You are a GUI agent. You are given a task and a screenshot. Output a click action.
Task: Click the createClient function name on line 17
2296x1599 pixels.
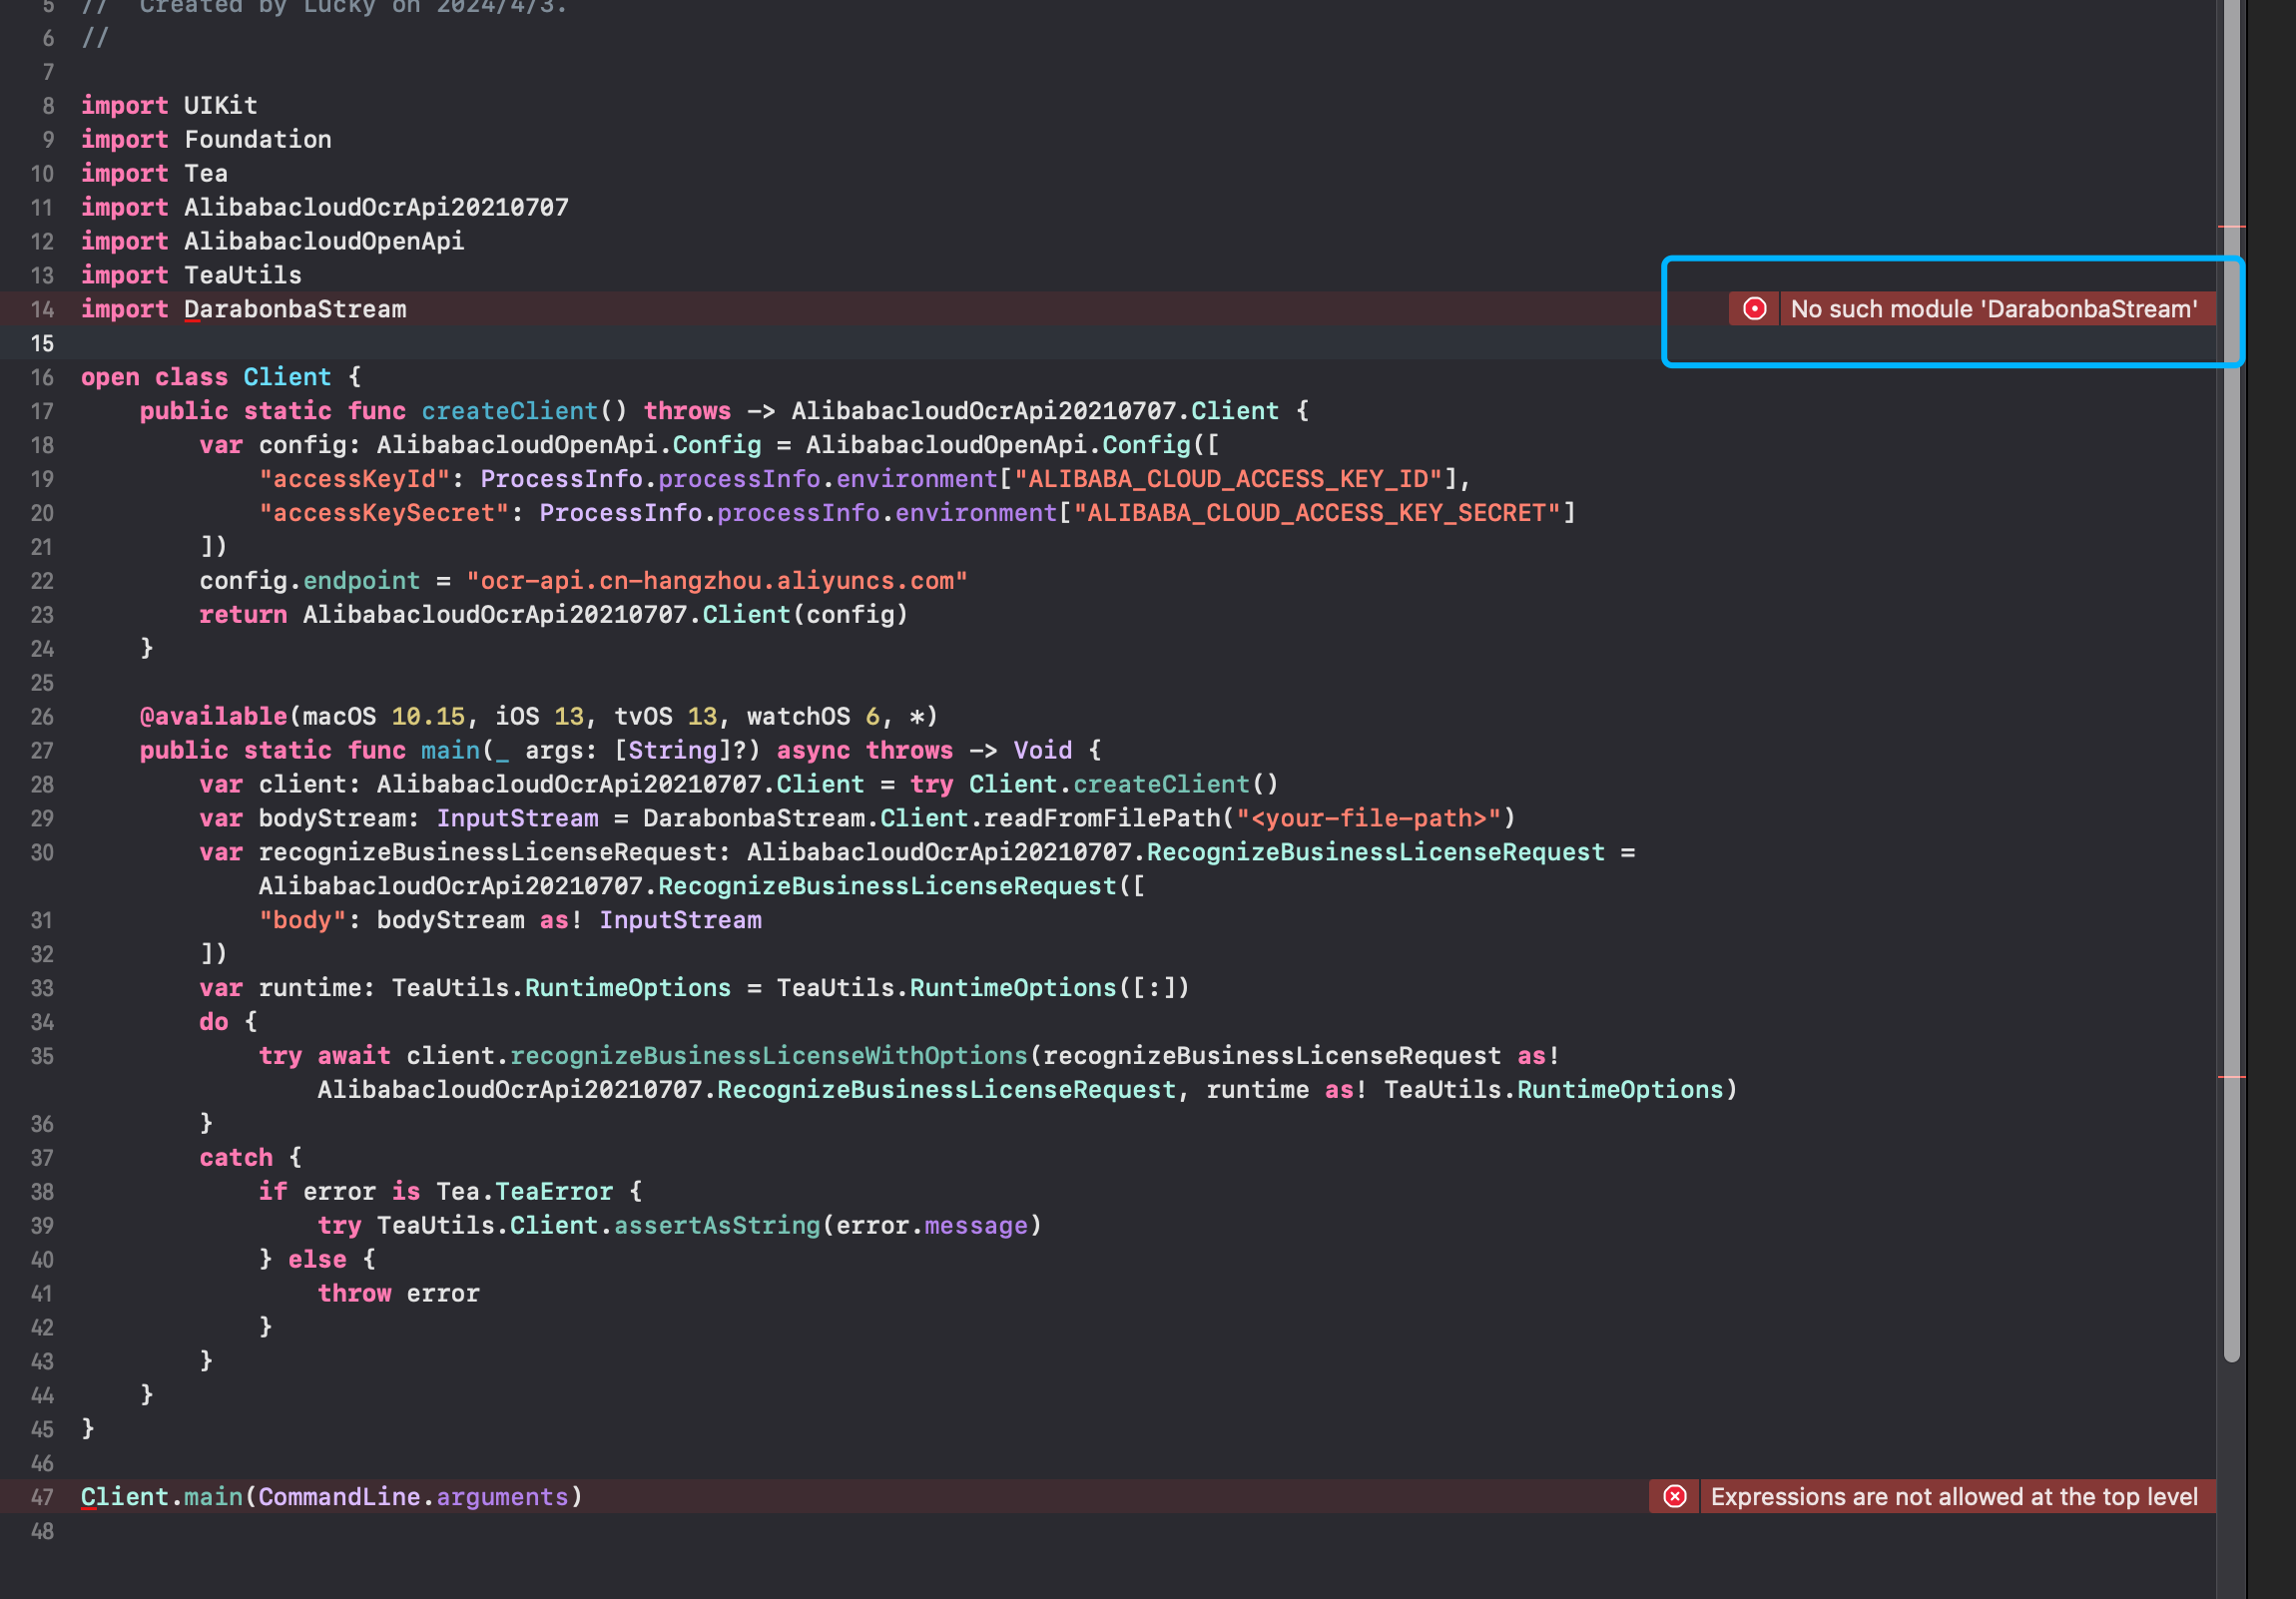(x=509, y=411)
